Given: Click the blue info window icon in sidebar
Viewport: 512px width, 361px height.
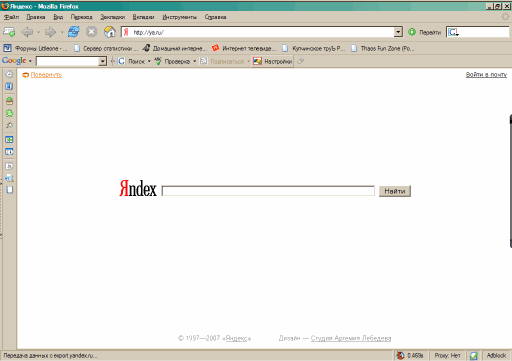Looking at the screenshot, I should click(x=9, y=152).
